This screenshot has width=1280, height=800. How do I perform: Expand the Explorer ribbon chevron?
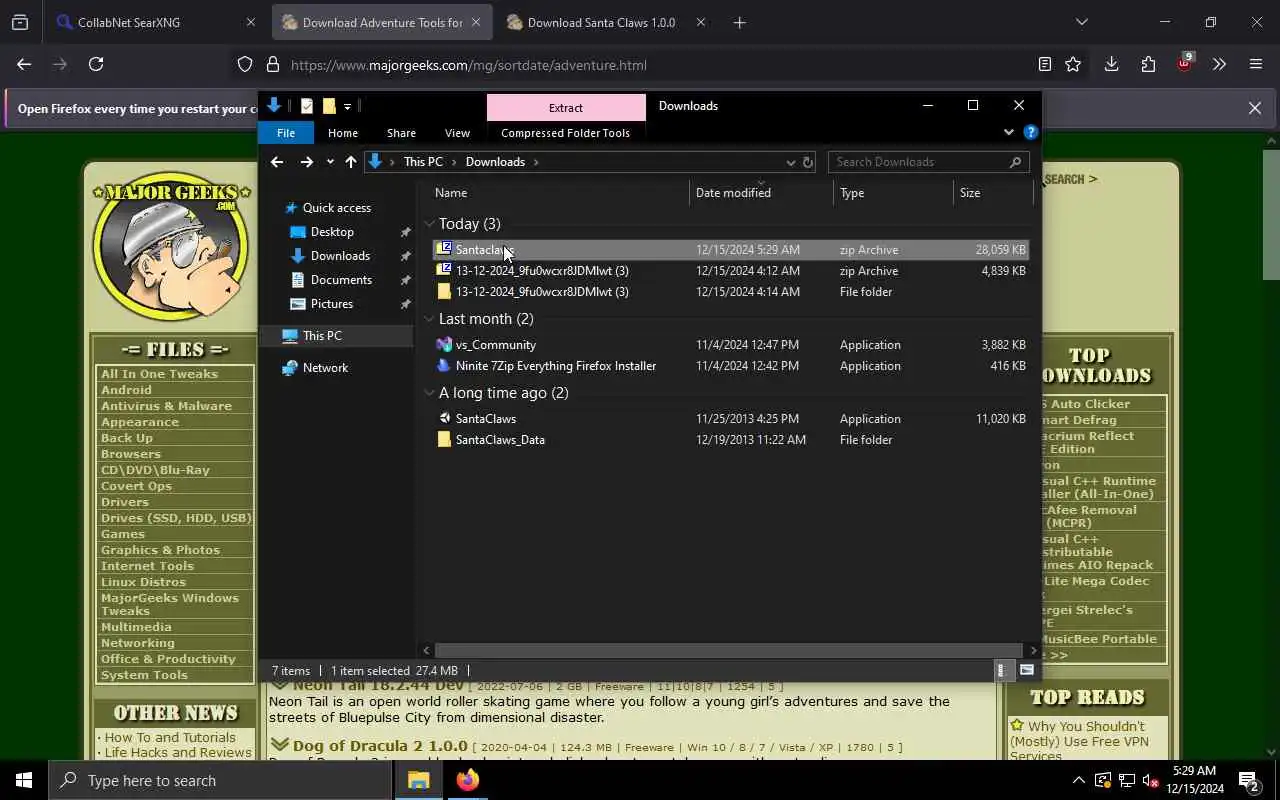point(1008,132)
